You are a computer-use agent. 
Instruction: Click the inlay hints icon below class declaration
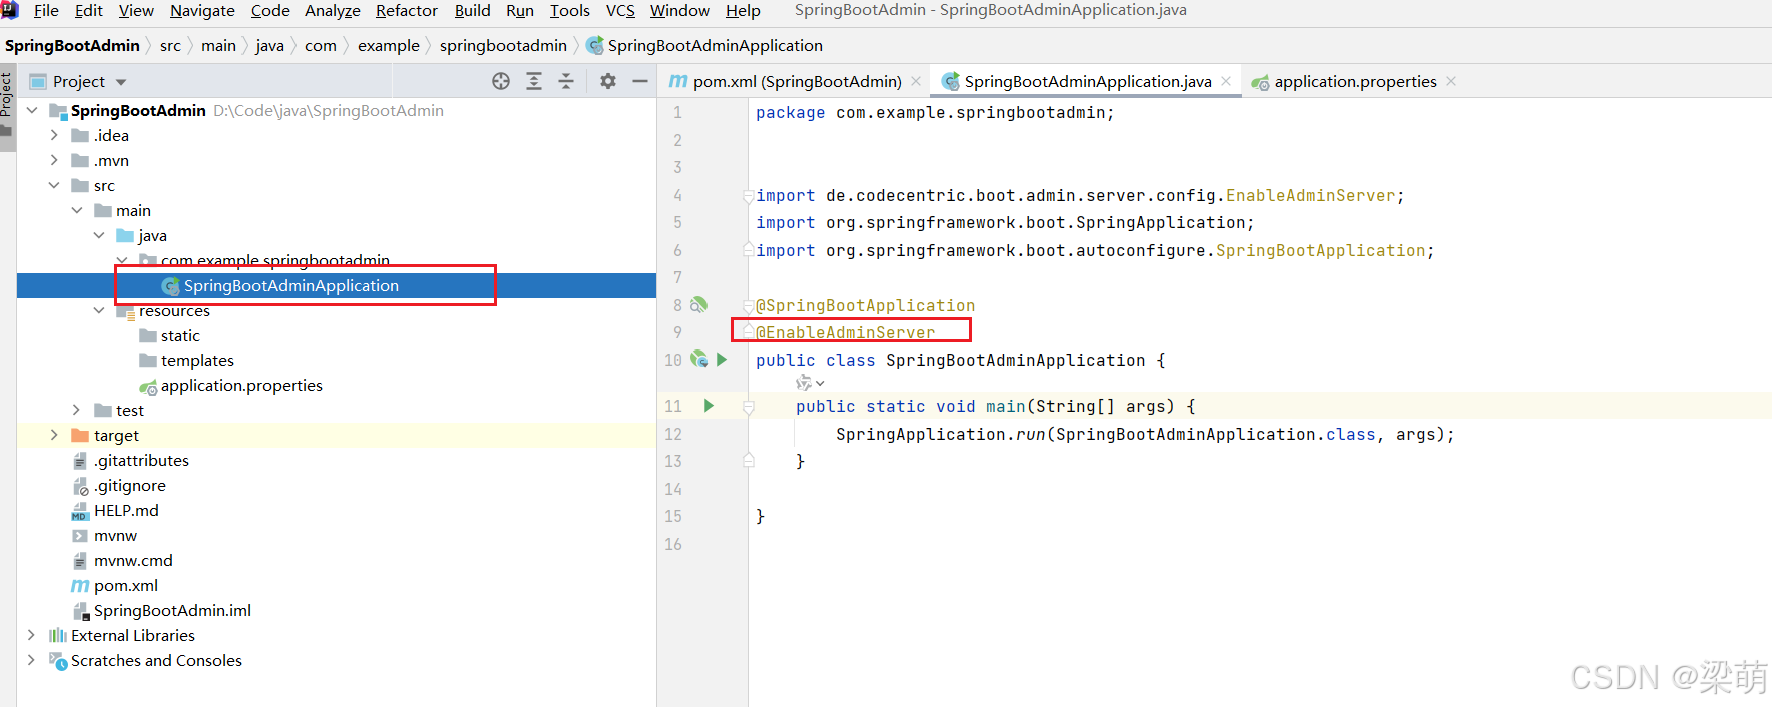pos(809,383)
